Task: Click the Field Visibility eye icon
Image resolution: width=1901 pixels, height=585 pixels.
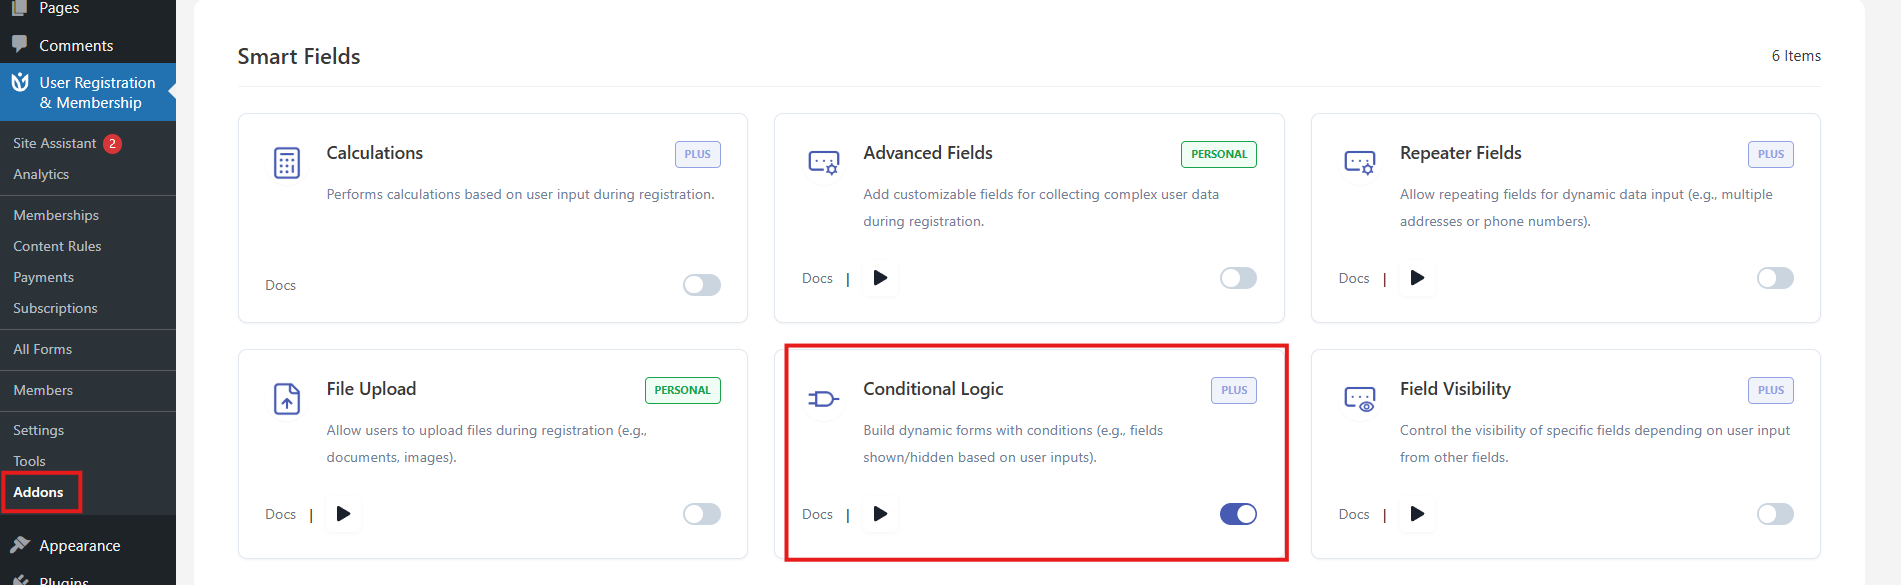Action: [1360, 399]
